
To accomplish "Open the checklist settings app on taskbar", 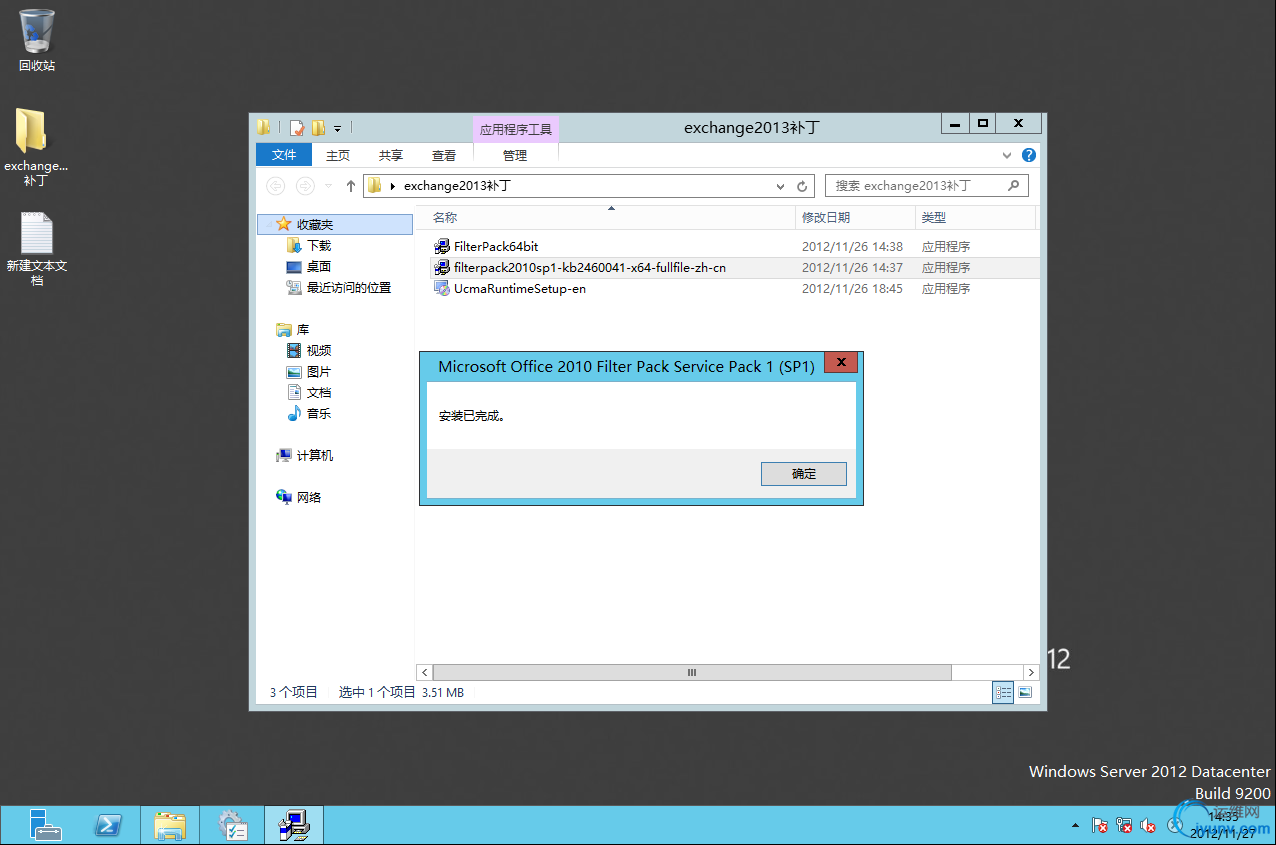I will point(232,825).
